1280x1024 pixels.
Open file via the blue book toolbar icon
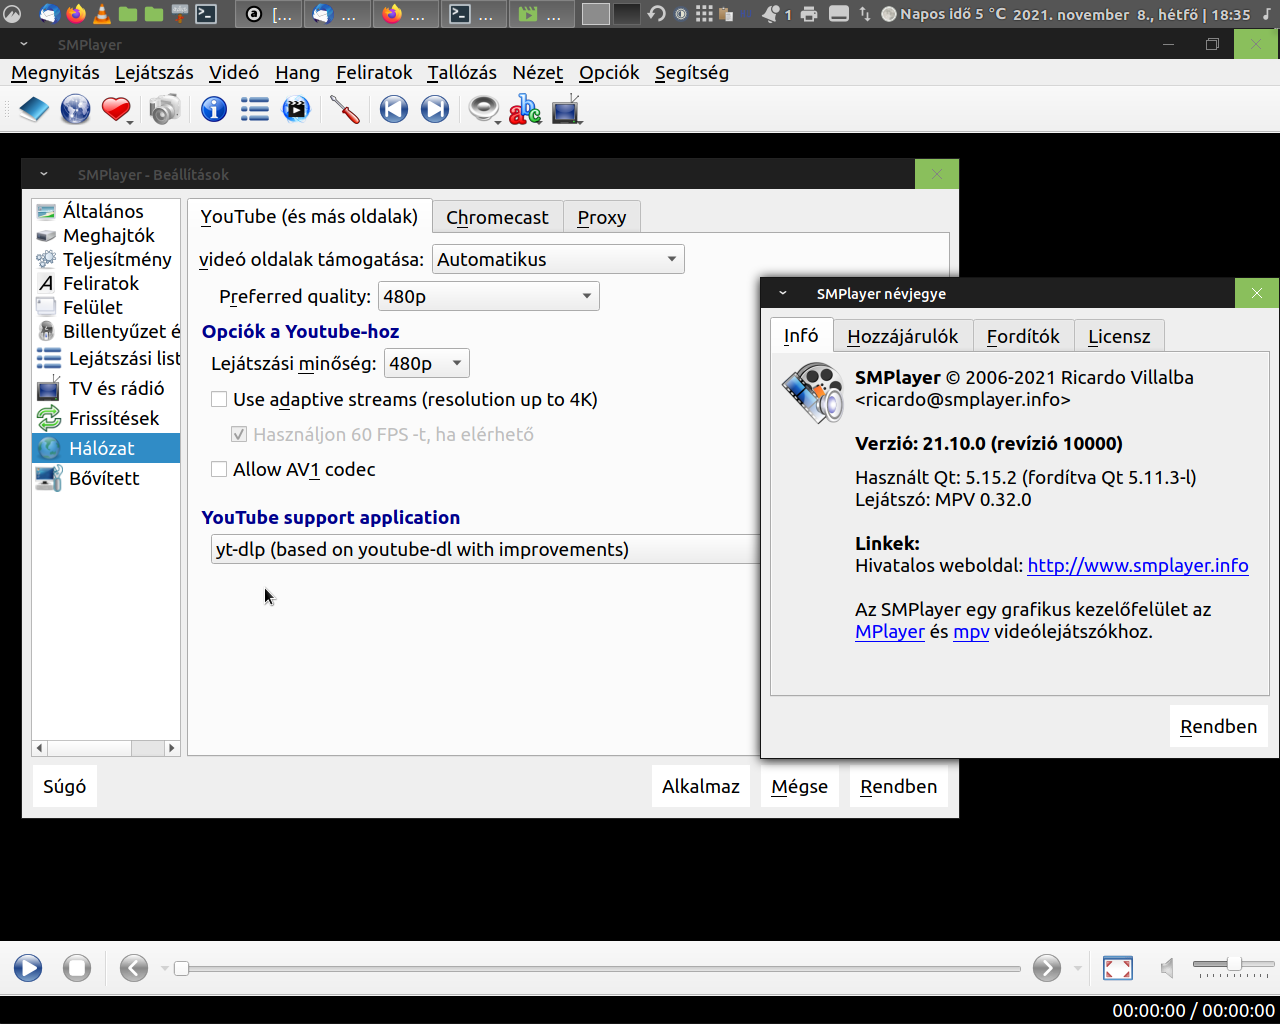click(x=34, y=109)
